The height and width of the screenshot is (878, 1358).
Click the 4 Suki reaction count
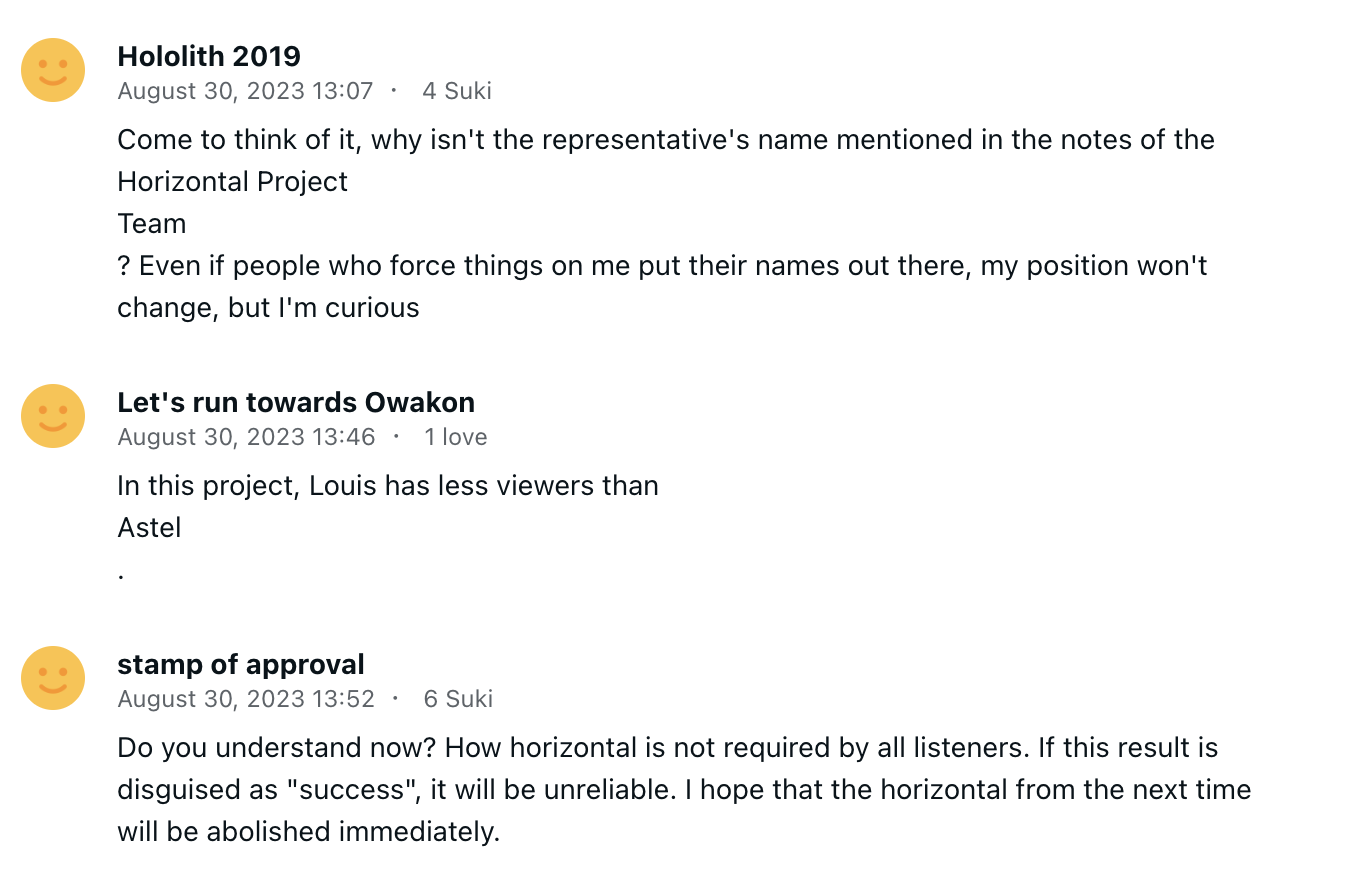pos(456,91)
